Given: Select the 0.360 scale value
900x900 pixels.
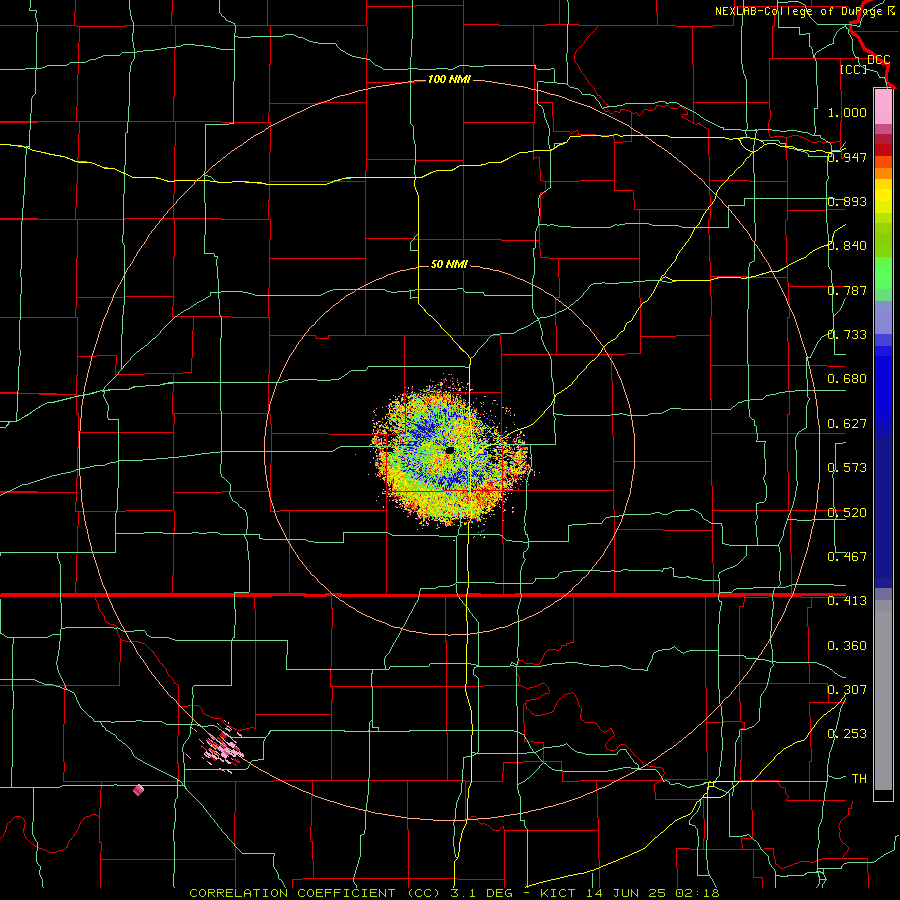Looking at the screenshot, I should (847, 646).
